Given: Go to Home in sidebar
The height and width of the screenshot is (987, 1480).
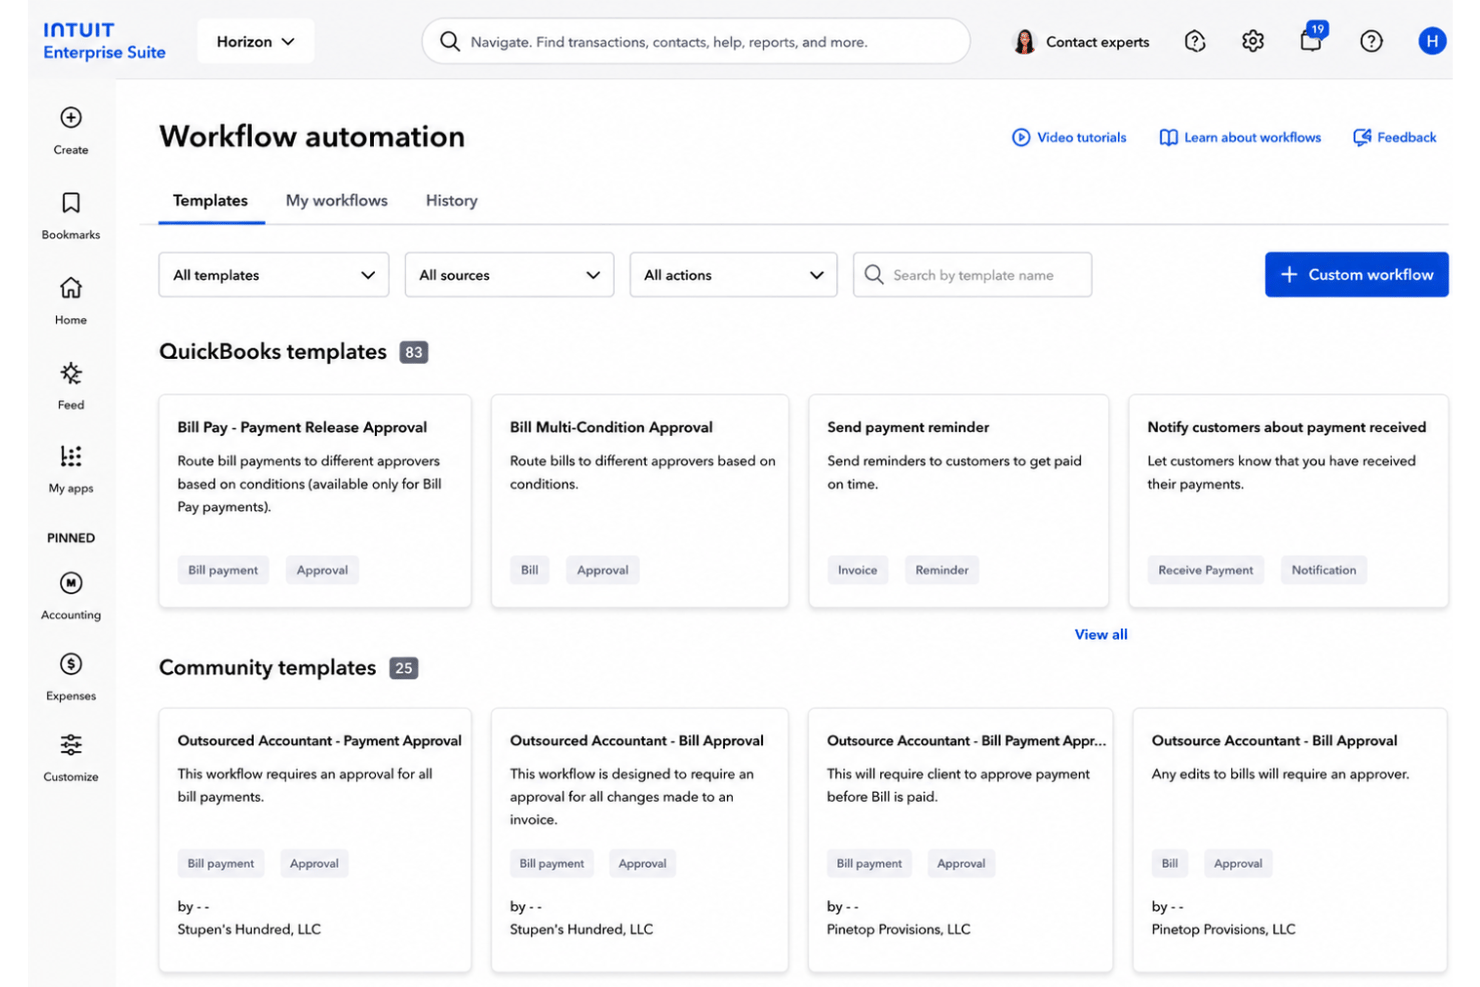Looking at the screenshot, I should tap(71, 300).
